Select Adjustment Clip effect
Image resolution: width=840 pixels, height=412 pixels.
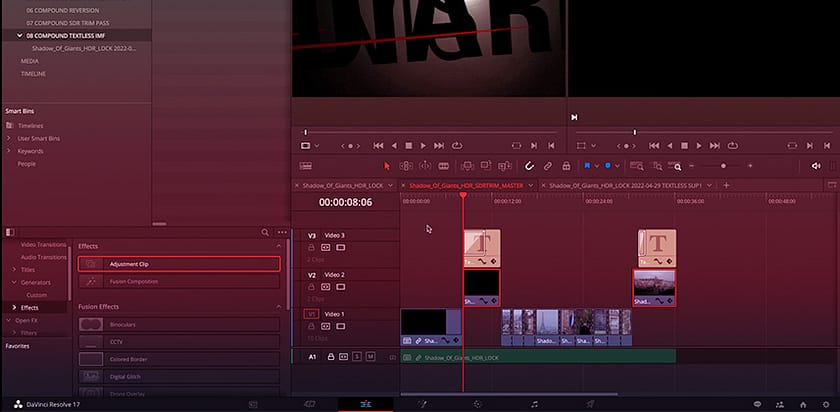179,264
